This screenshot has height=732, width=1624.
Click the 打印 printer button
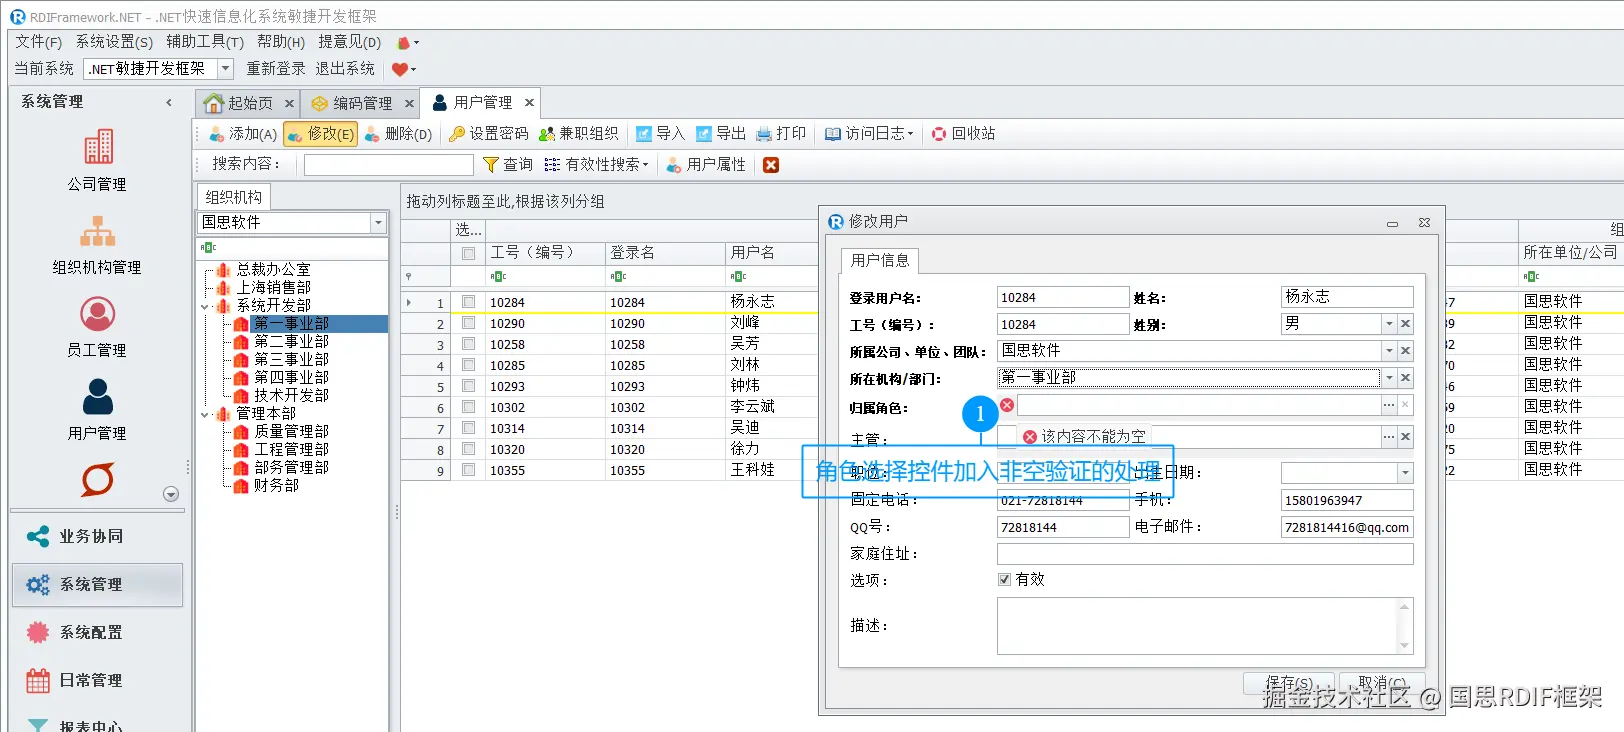coord(781,134)
